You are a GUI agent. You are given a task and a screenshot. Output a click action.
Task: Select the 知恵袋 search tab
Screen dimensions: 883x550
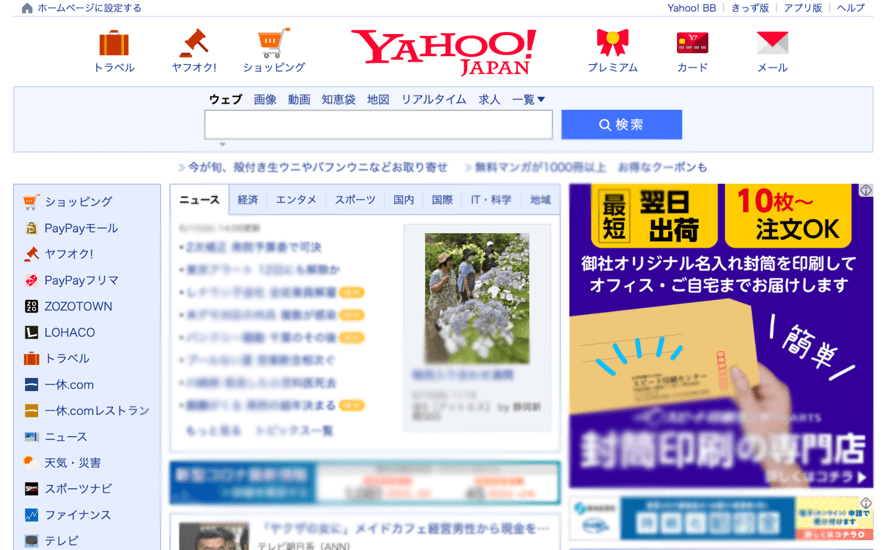pos(338,100)
